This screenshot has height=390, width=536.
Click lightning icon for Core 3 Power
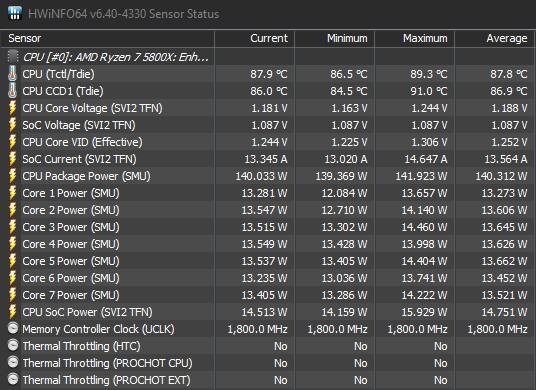(x=13, y=227)
